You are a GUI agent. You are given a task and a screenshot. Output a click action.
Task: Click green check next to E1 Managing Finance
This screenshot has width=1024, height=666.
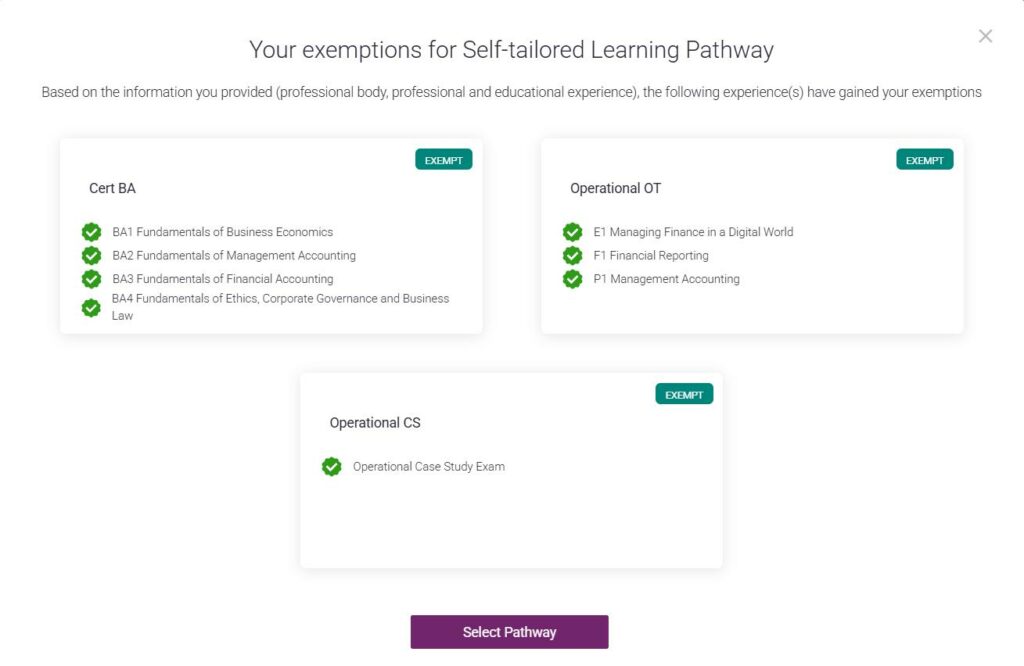tap(572, 232)
